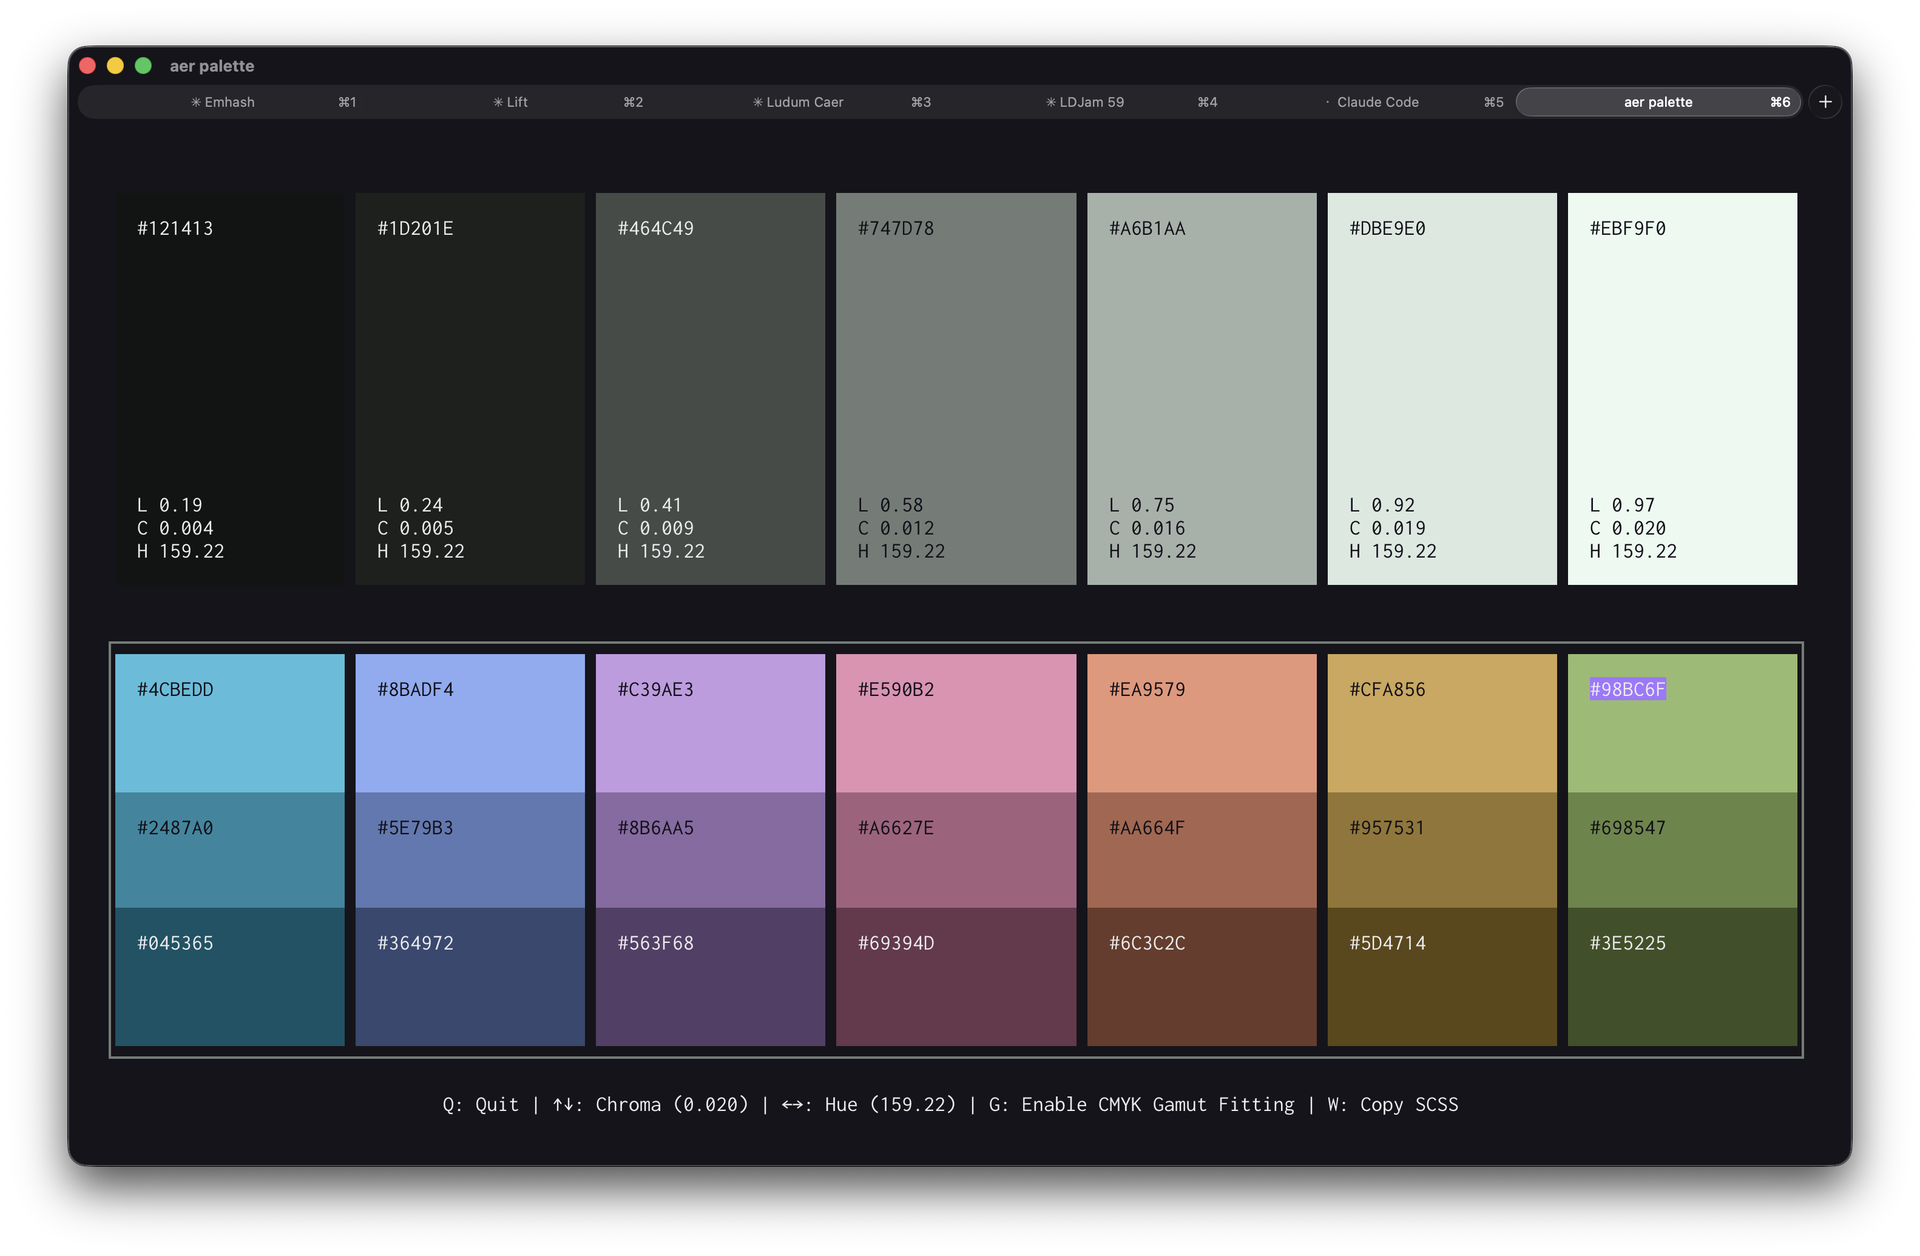
Task: Choose the #5E79B3 mid blue swatch
Action: (x=470, y=850)
